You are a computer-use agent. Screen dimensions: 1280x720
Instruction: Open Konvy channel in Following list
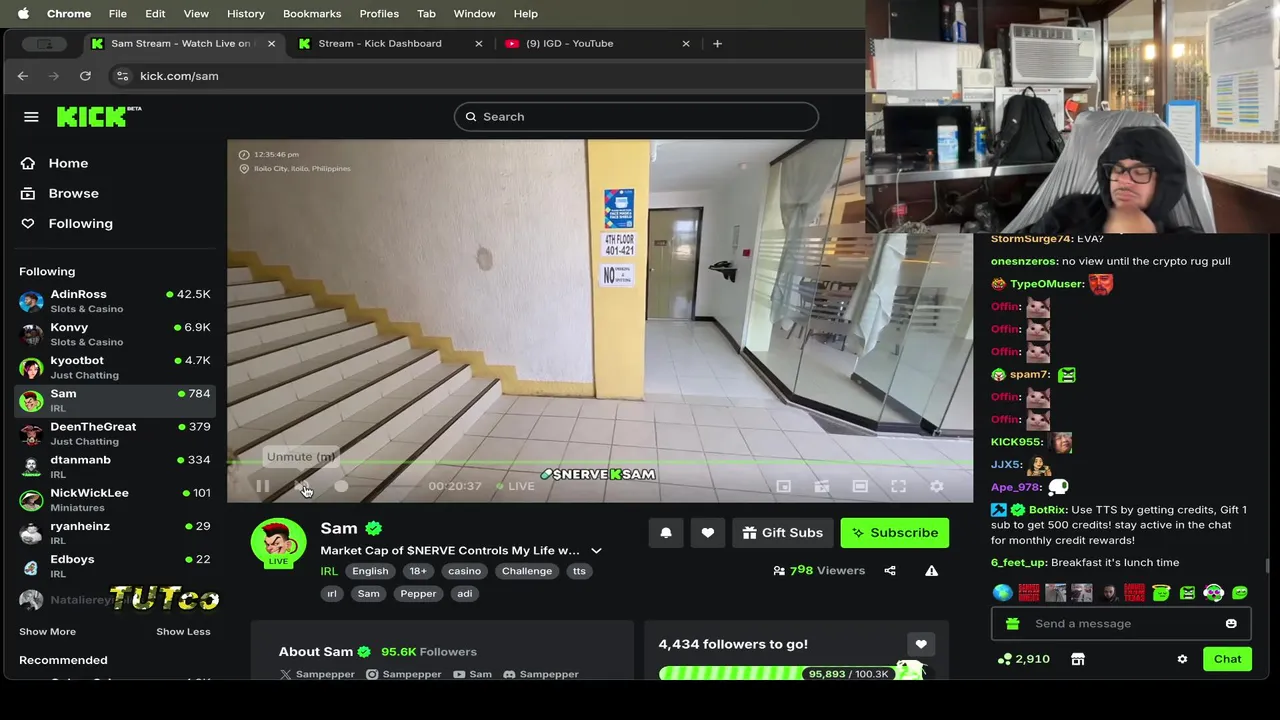click(x=113, y=334)
